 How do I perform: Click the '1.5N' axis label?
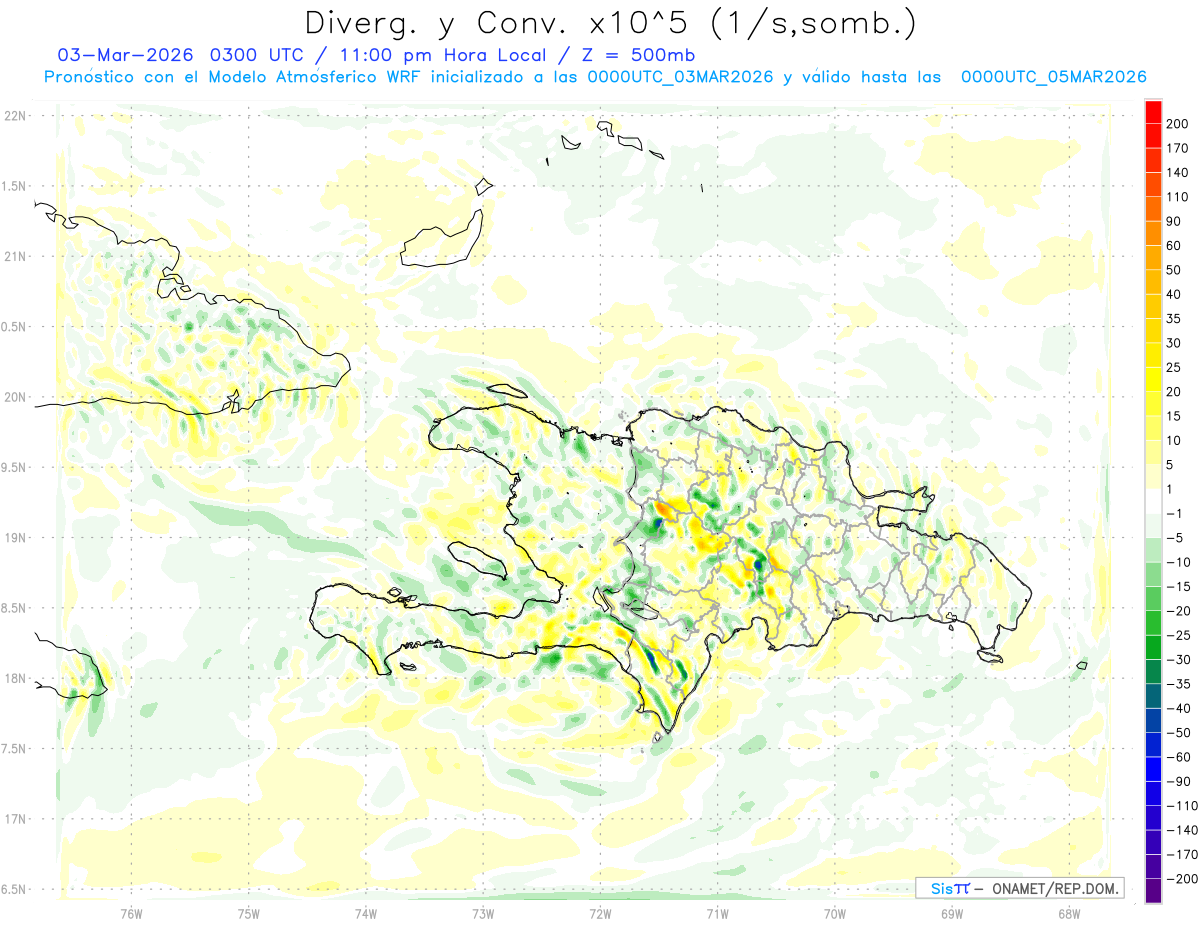pyautogui.click(x=14, y=186)
